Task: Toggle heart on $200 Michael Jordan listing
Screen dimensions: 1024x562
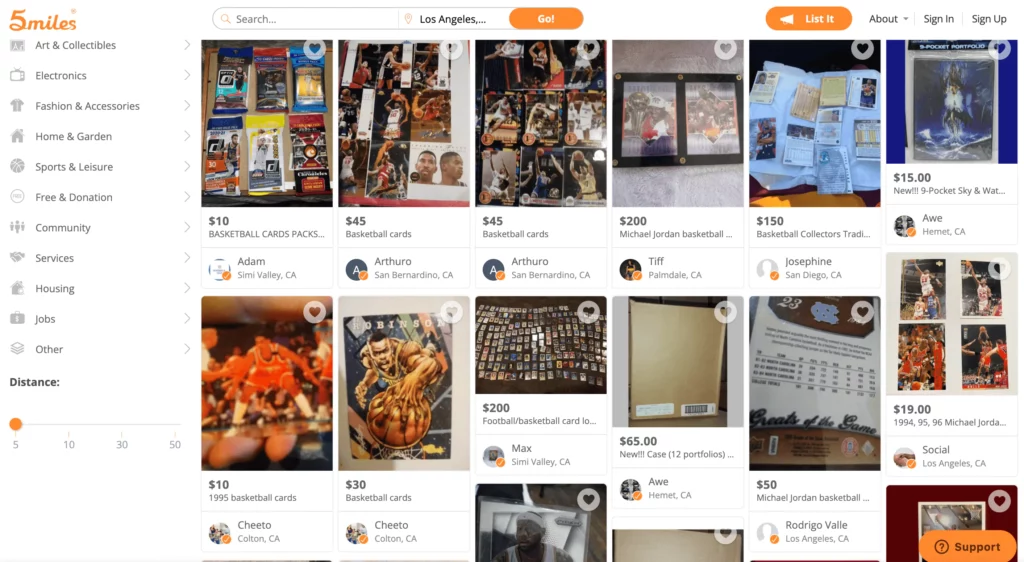Action: 726,48
